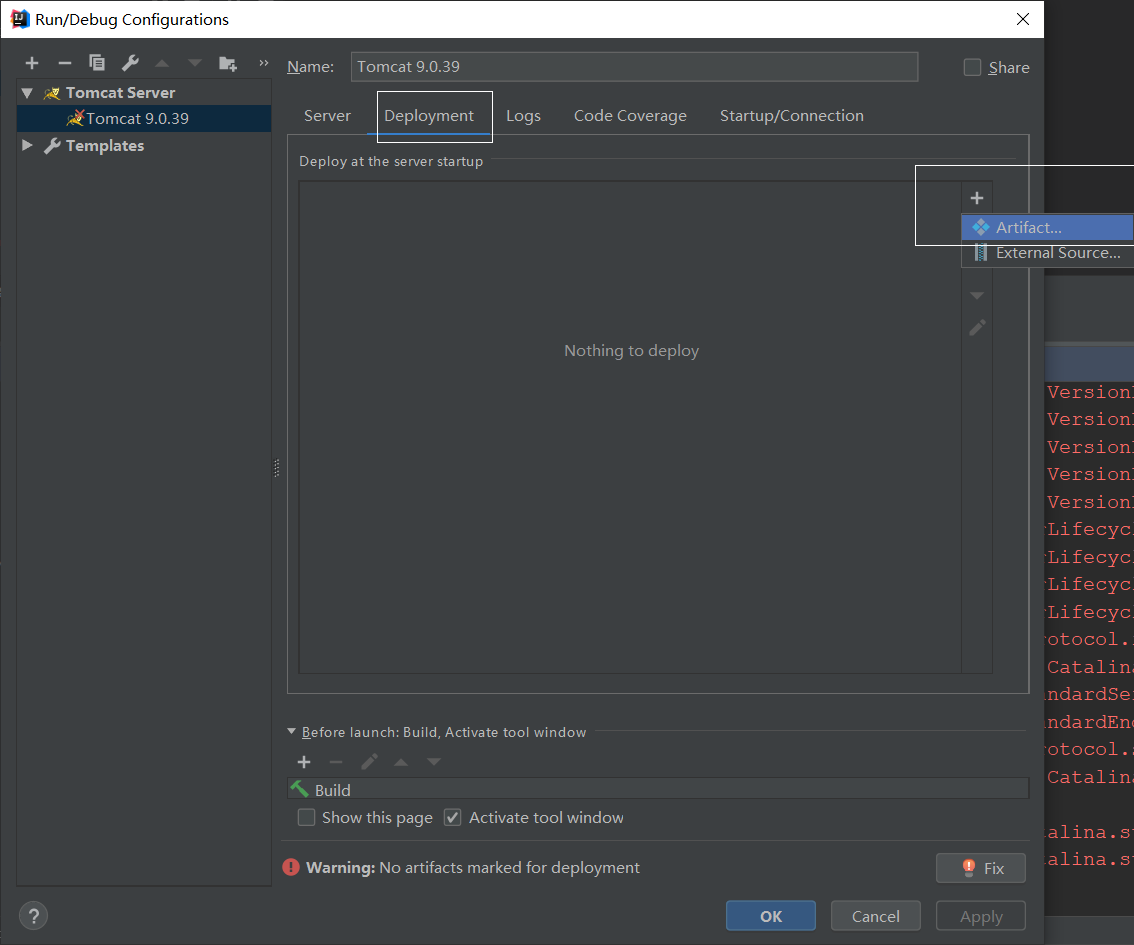Screen dimensions: 1134x945
Task: Close the Run/Debug Configurations dialog
Action: coord(1023,20)
